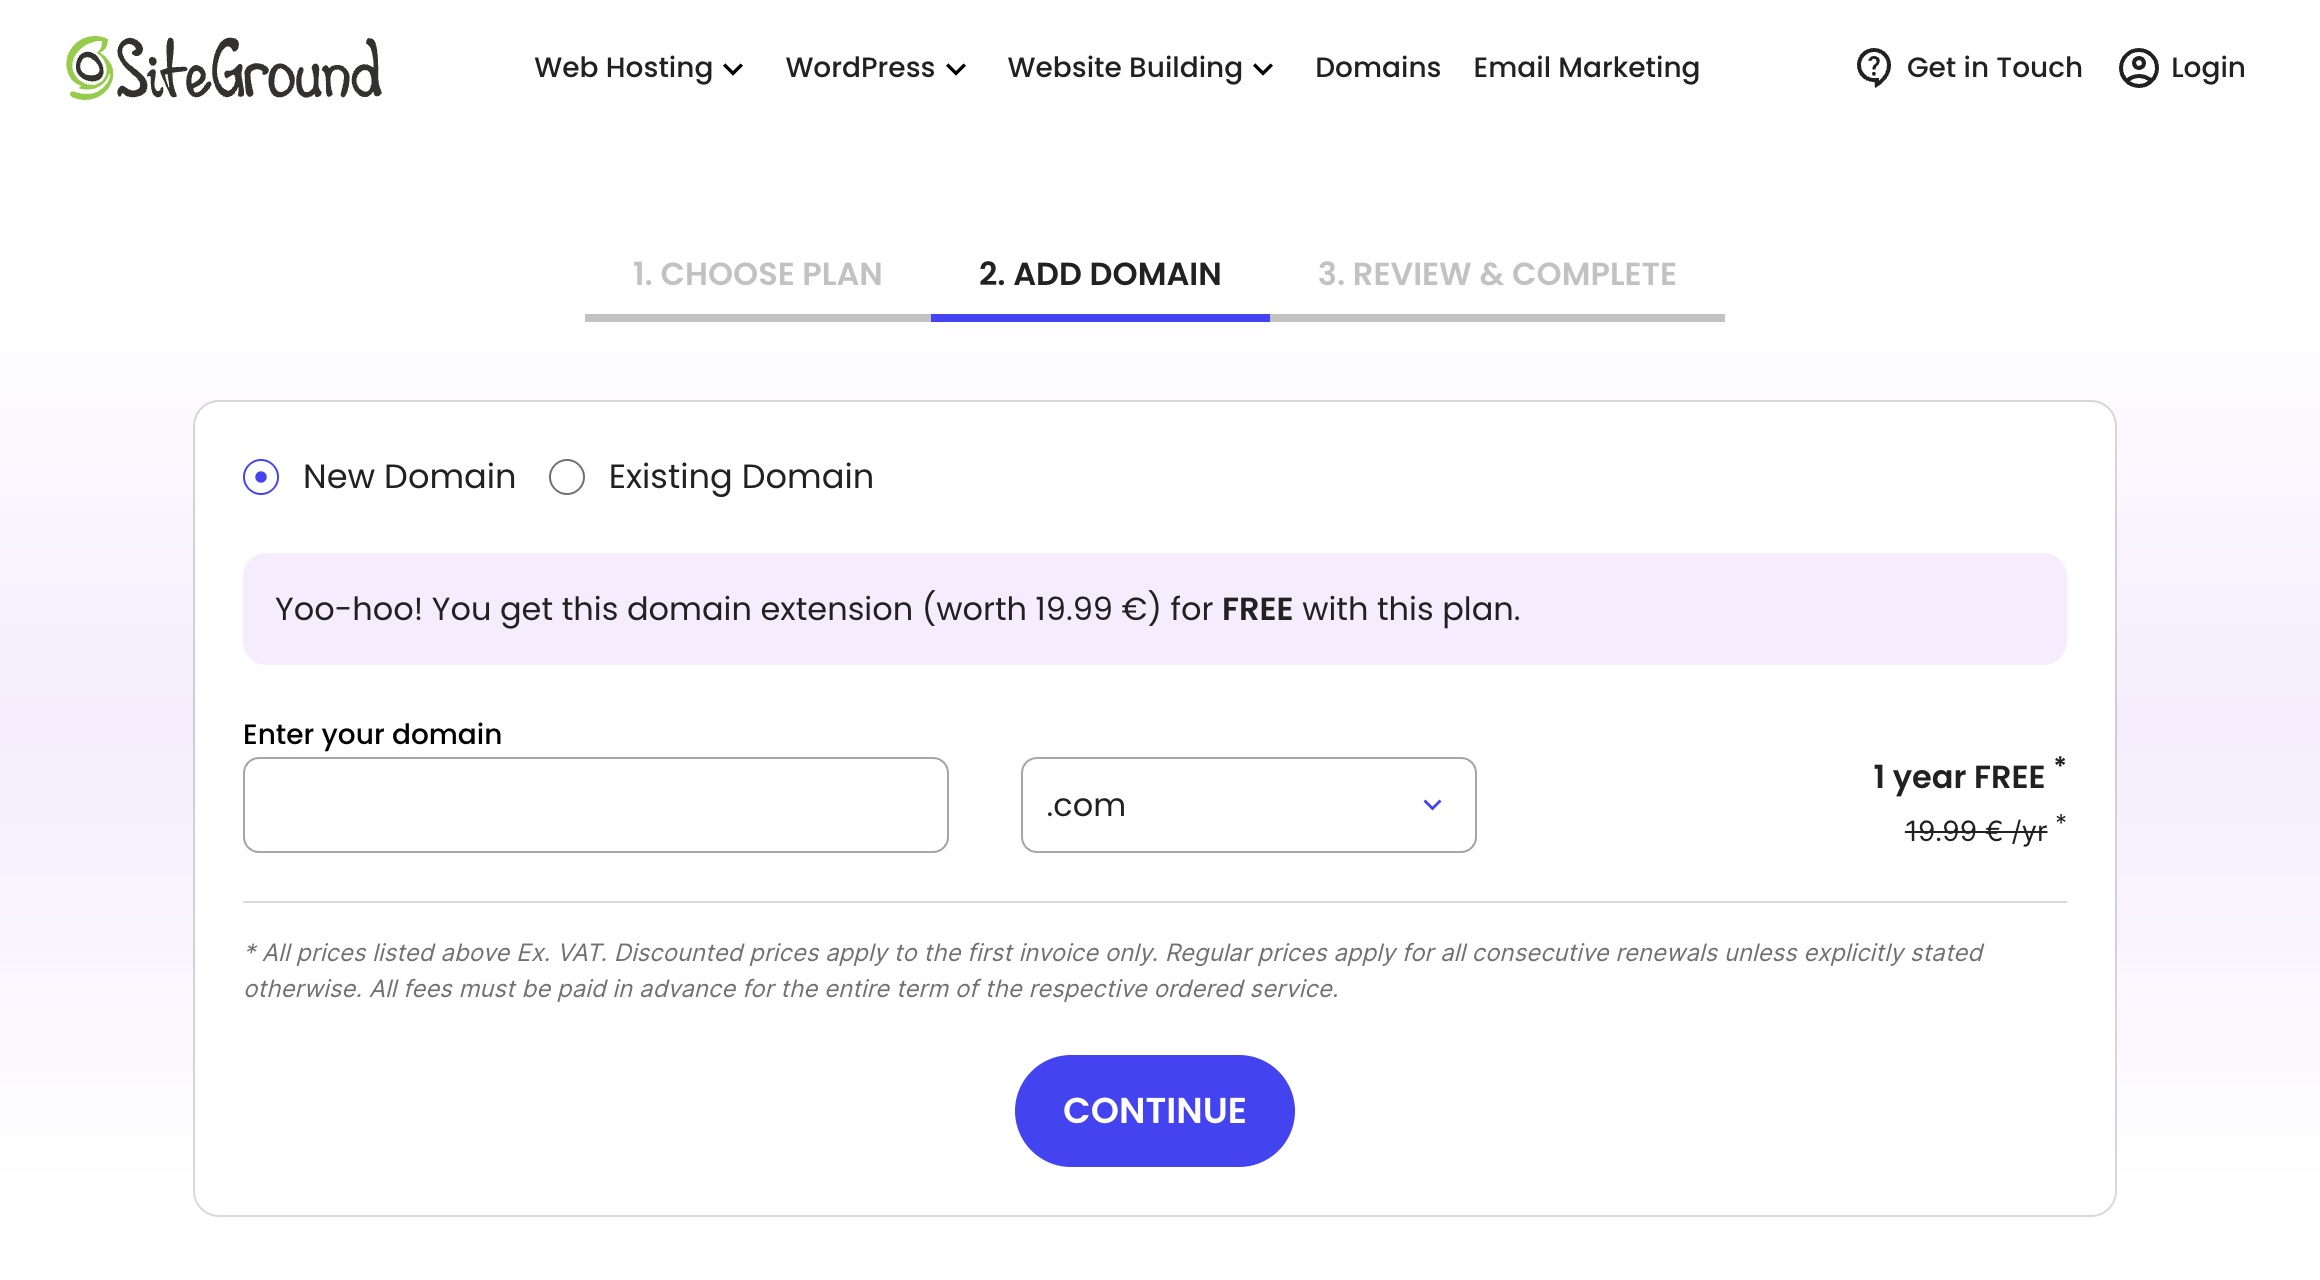Click the 'Yoo-hoo!' free domain notice
The image size is (2320, 1280).
pos(1155,609)
